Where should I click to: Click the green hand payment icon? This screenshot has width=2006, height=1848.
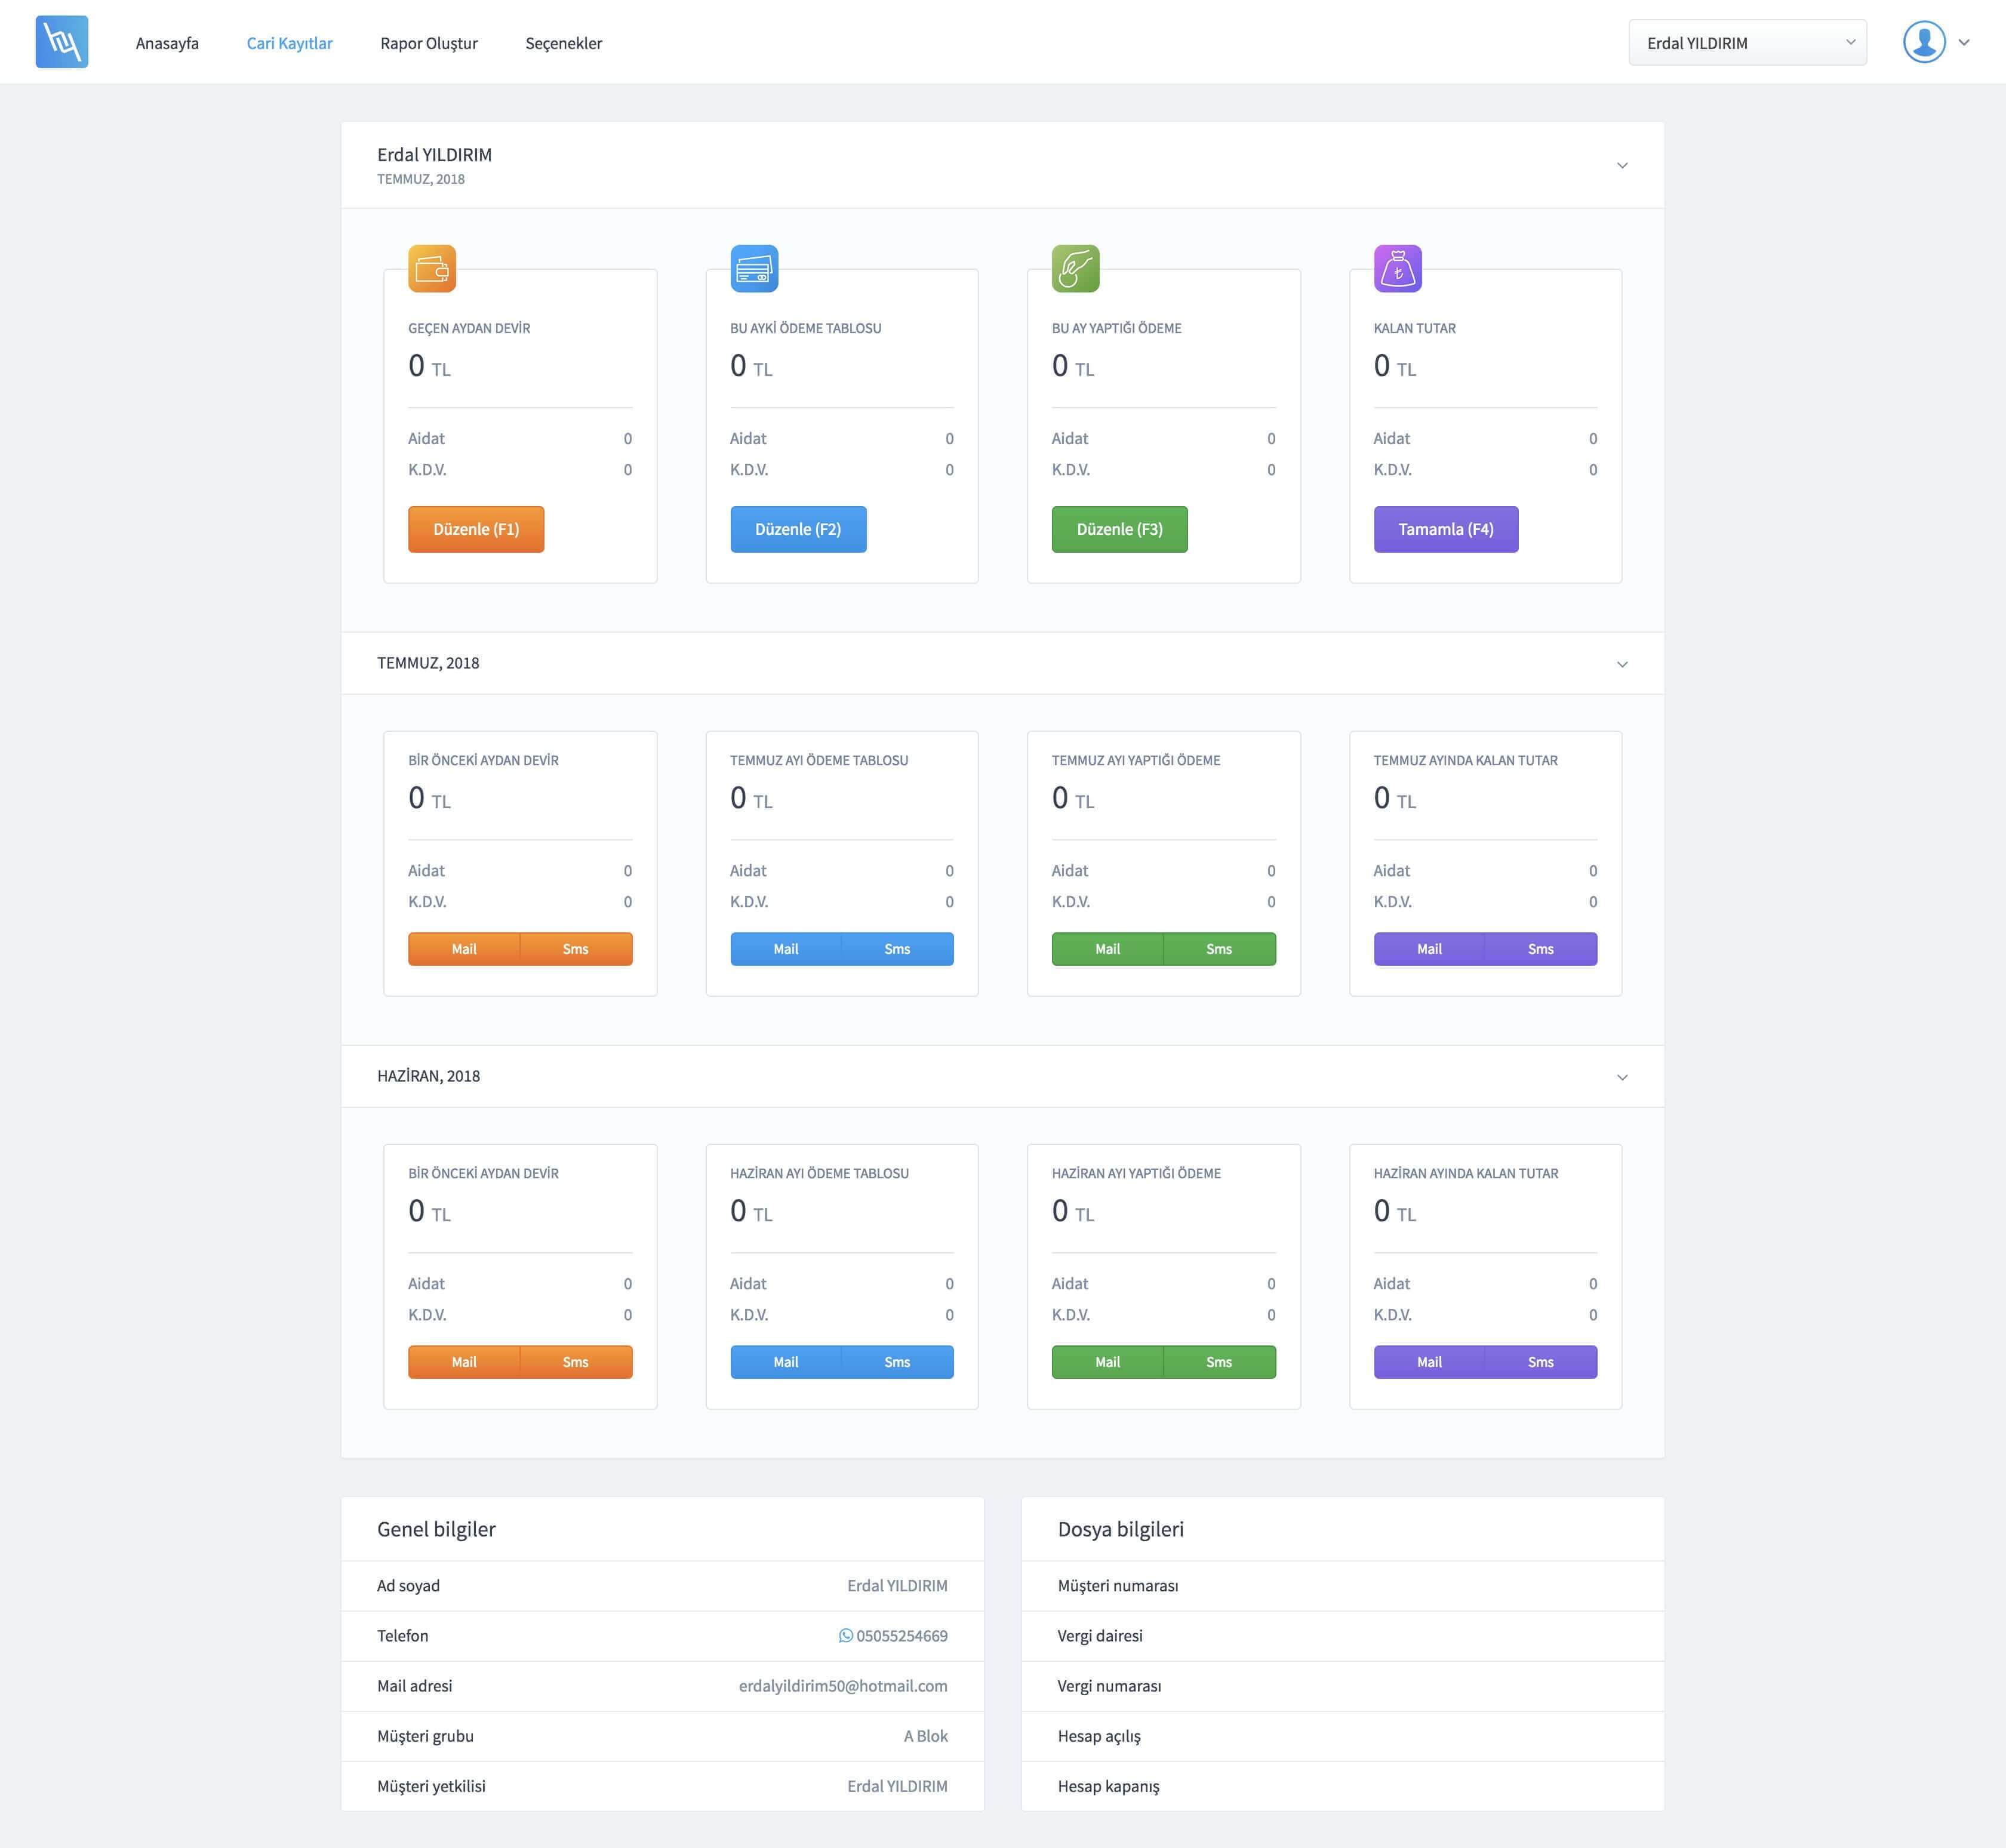pos(1075,269)
